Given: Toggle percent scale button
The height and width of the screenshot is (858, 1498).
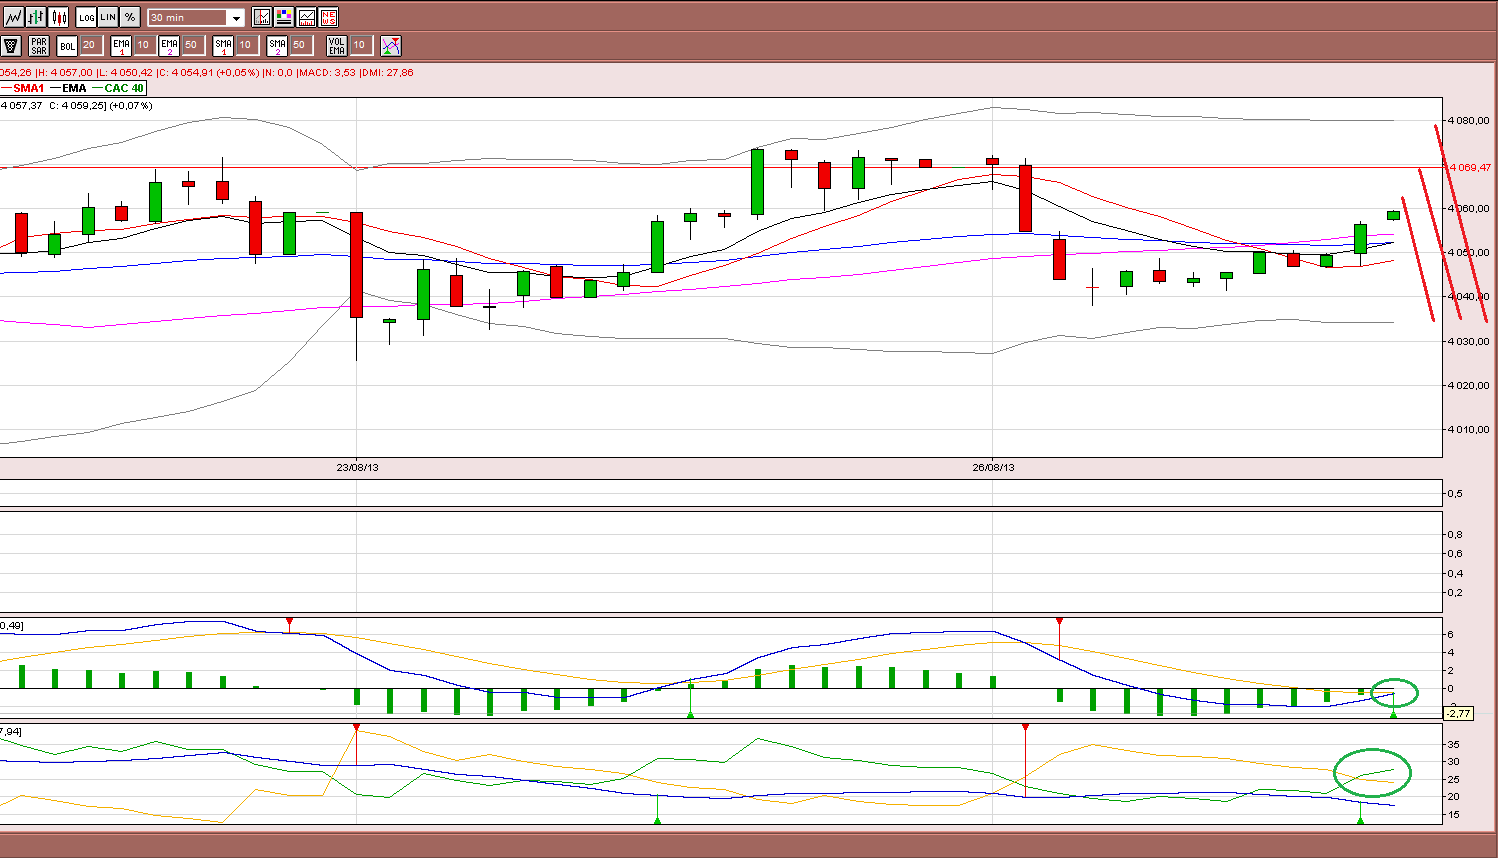Looking at the screenshot, I should tap(130, 17).
